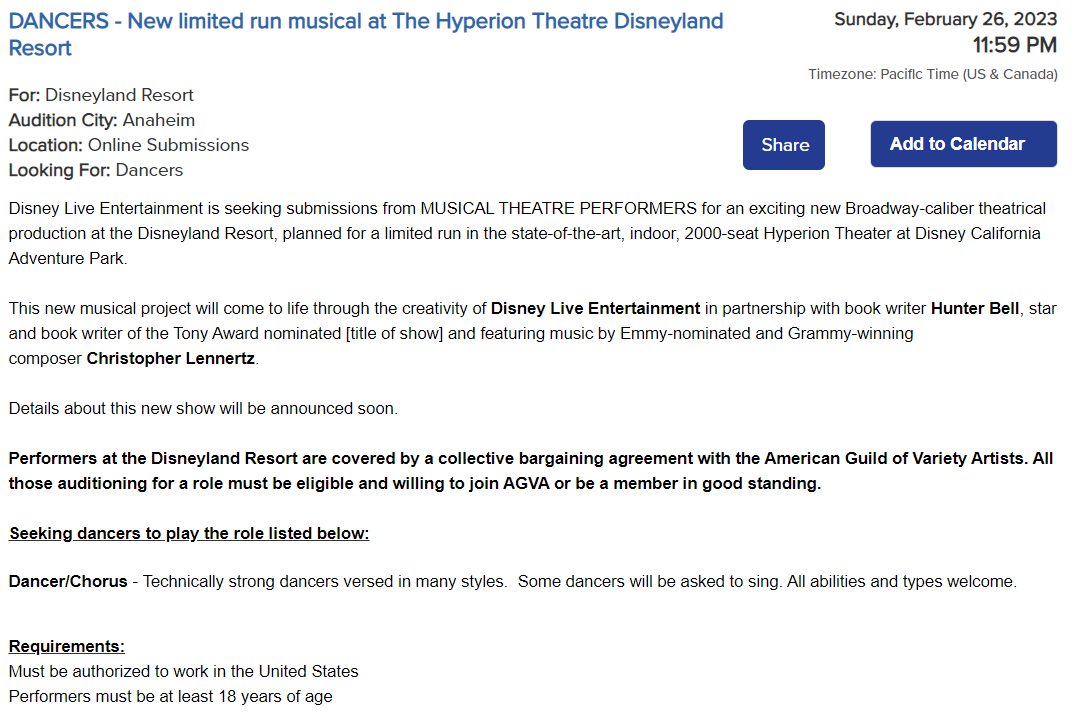Click the Share button
This screenshot has width=1079, height=723.
click(784, 145)
